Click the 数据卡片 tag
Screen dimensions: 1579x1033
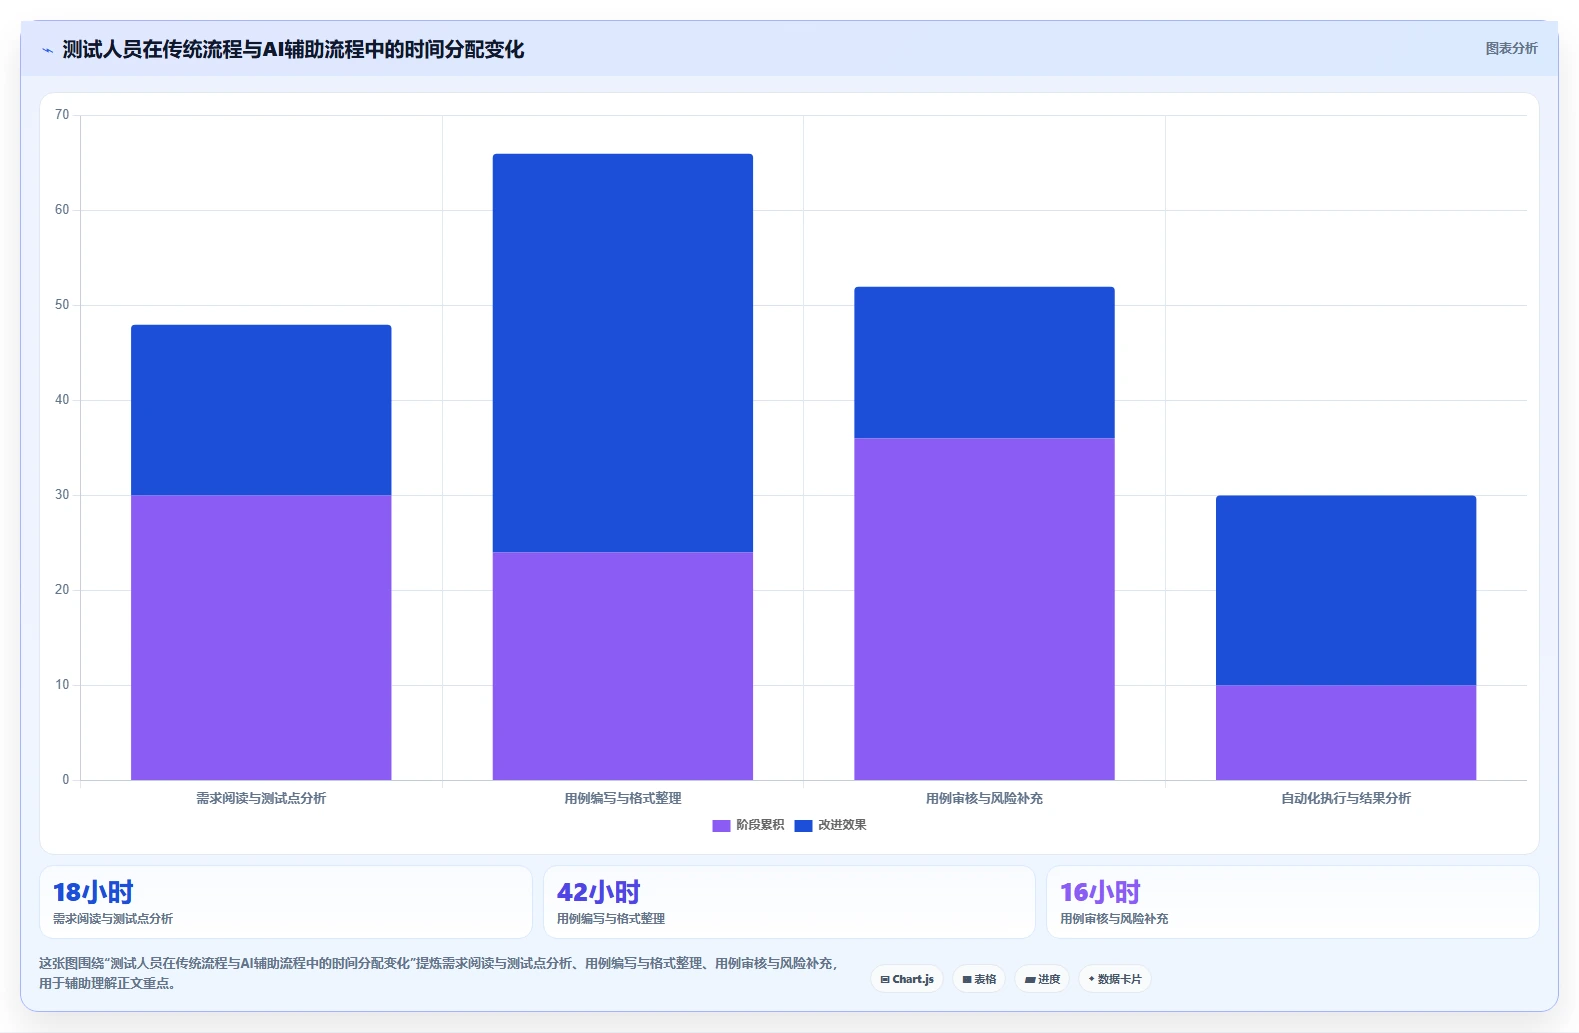click(x=1115, y=979)
